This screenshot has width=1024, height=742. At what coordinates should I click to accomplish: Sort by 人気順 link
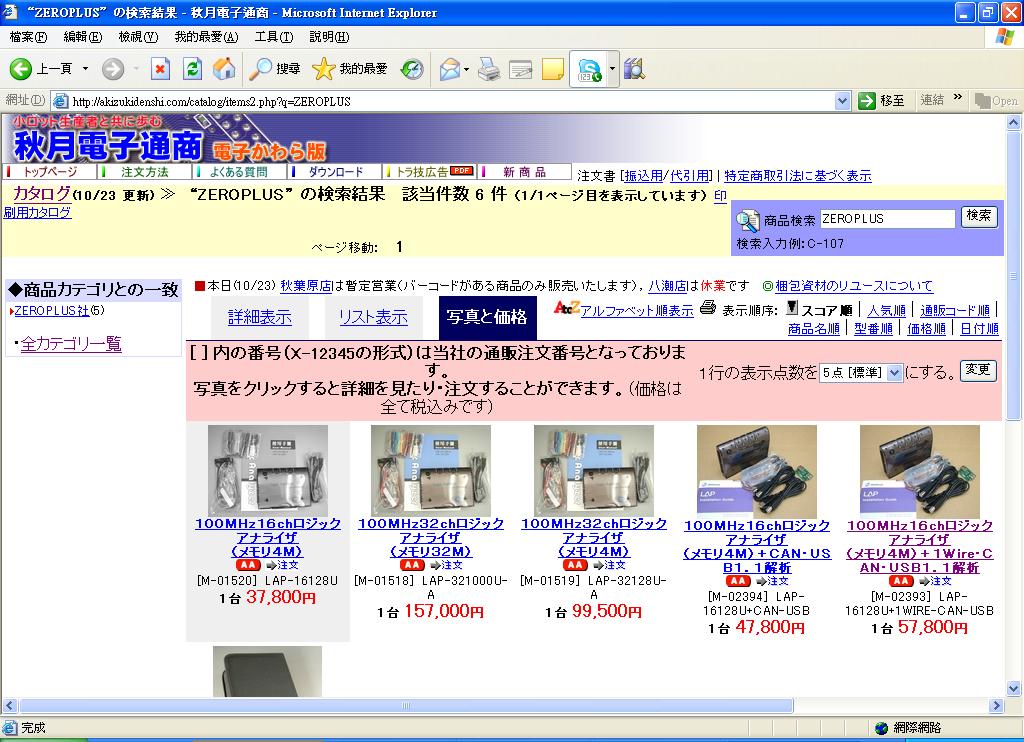click(x=886, y=310)
